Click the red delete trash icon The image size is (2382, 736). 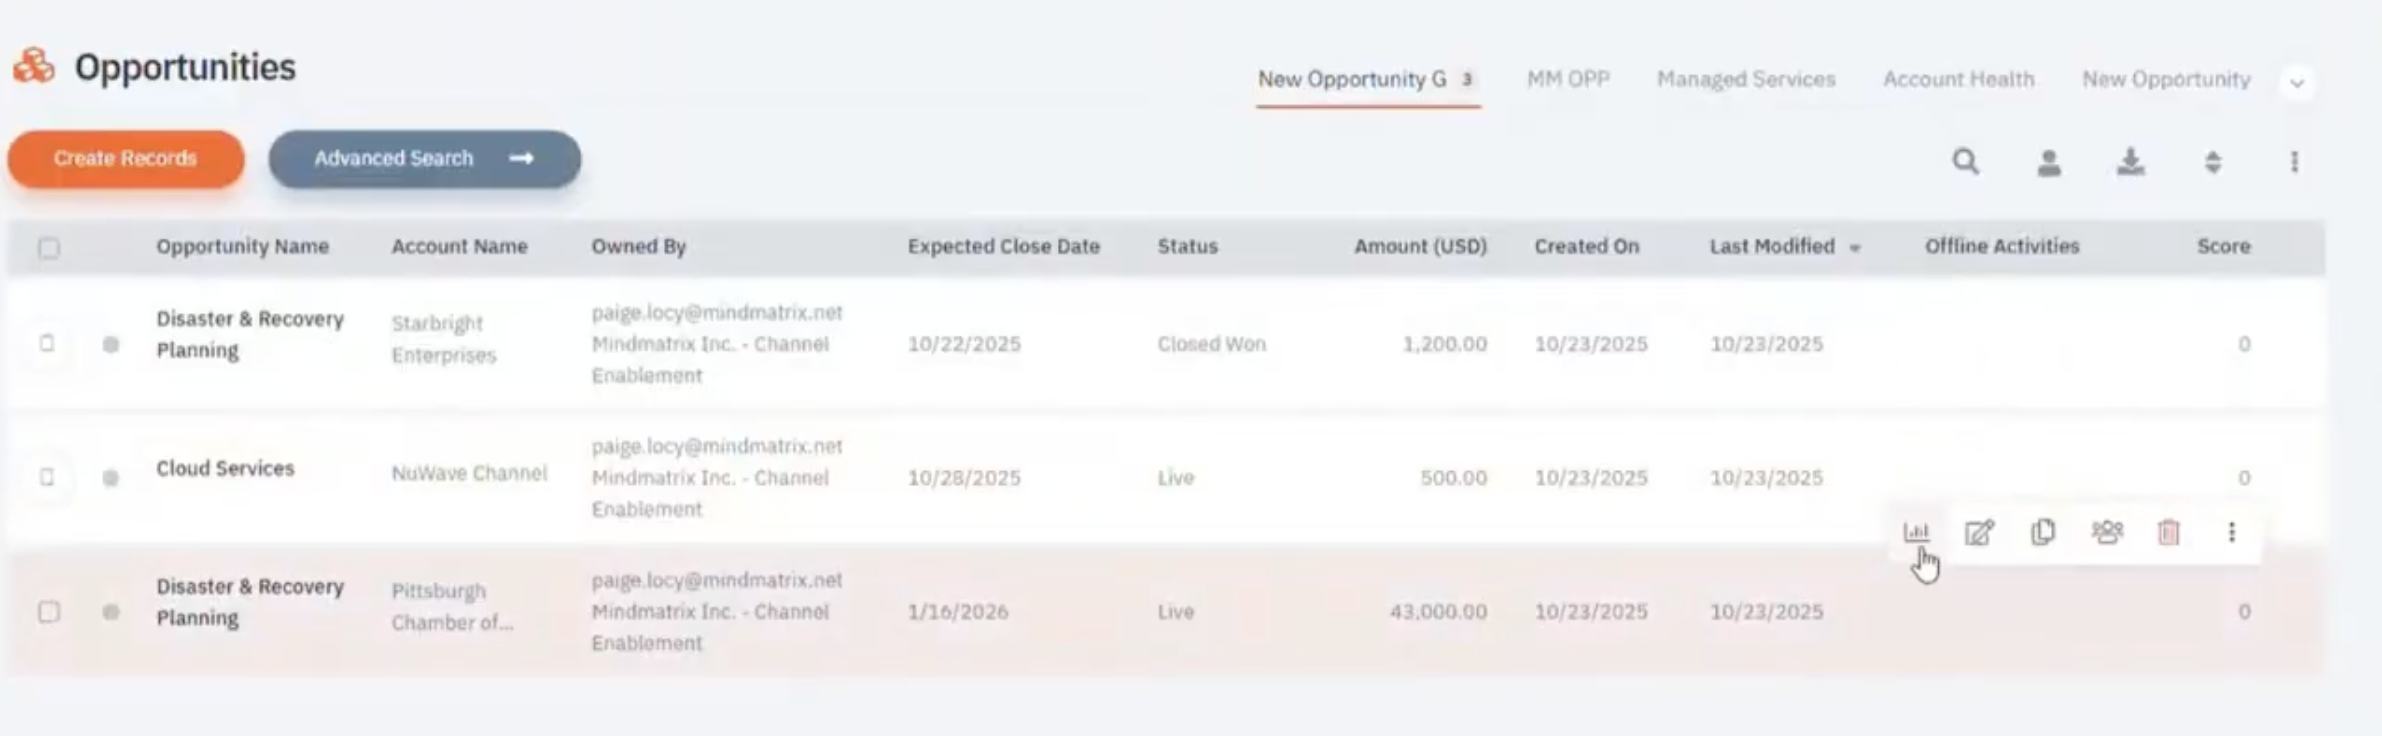(x=2168, y=532)
